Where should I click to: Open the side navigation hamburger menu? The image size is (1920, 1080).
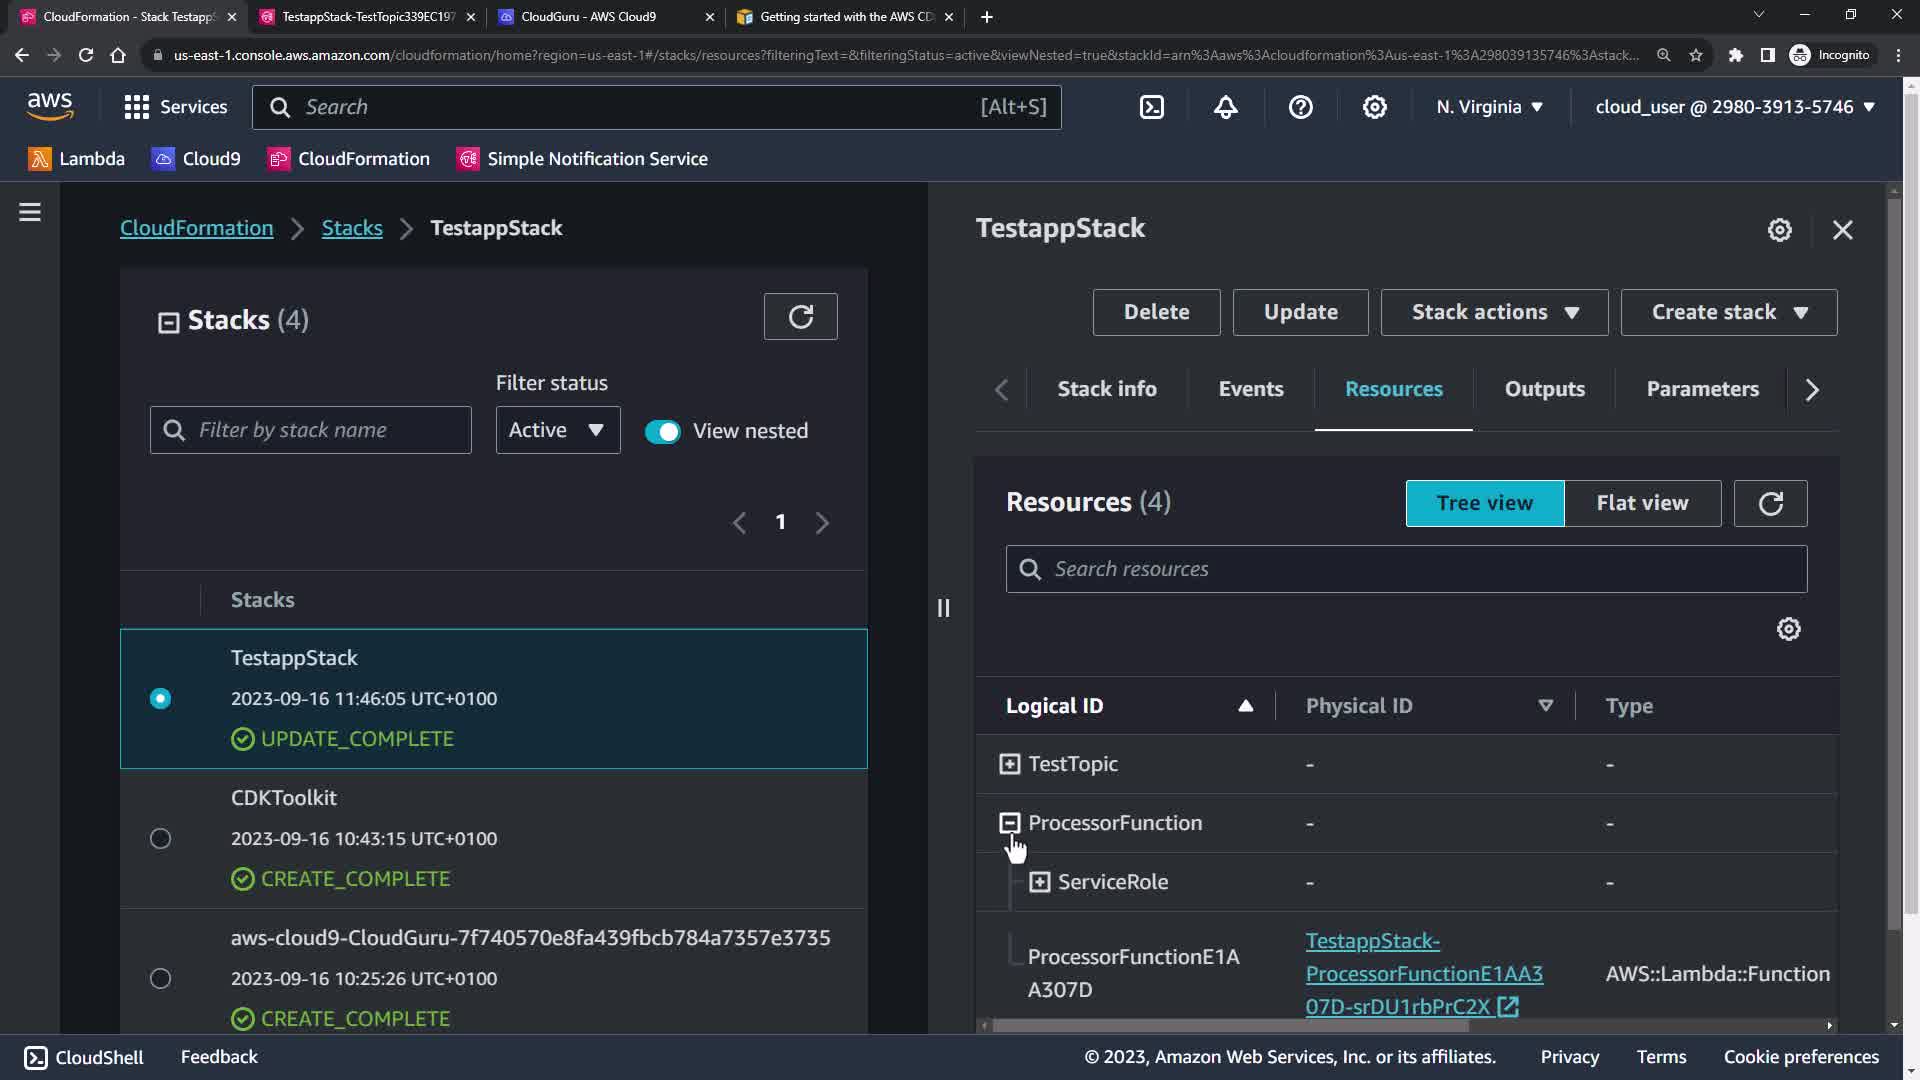(x=30, y=212)
